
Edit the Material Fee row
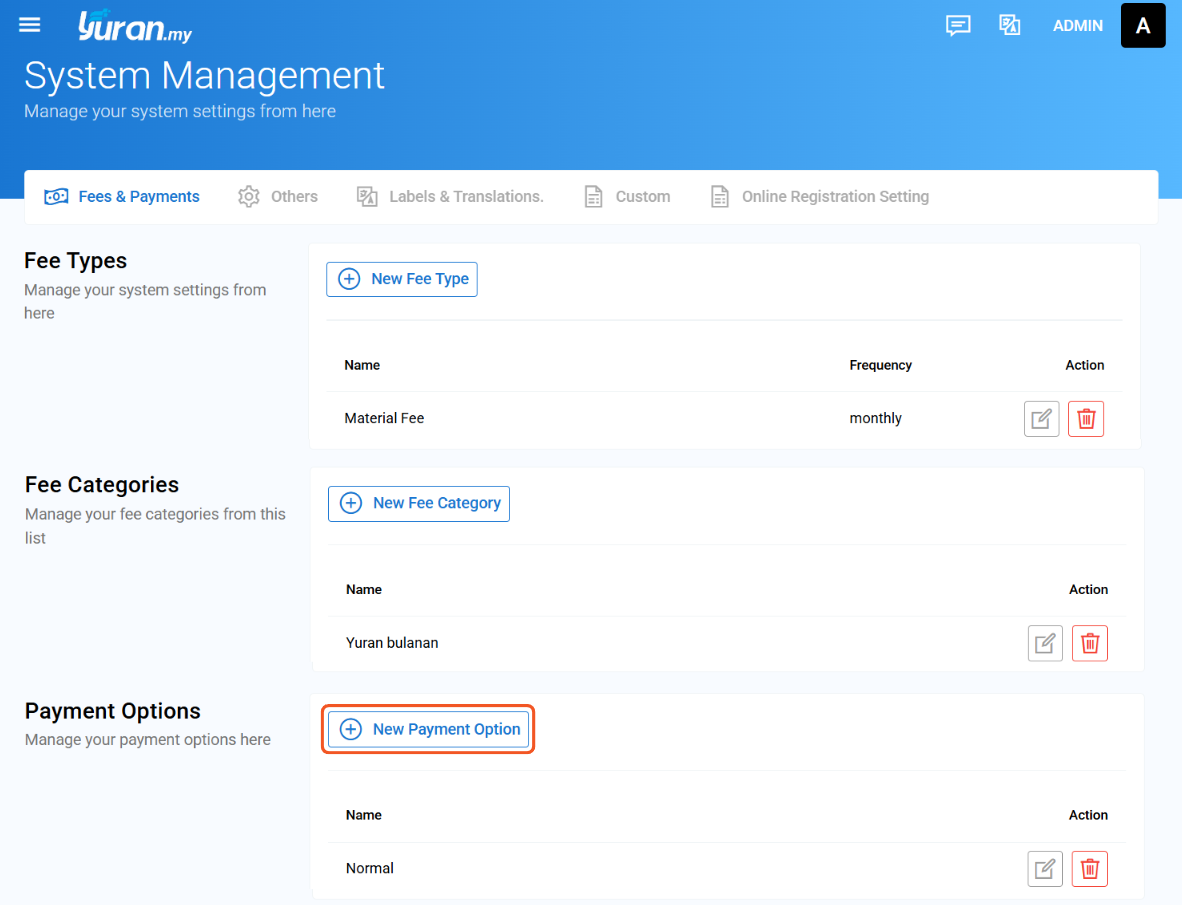[x=1041, y=418]
